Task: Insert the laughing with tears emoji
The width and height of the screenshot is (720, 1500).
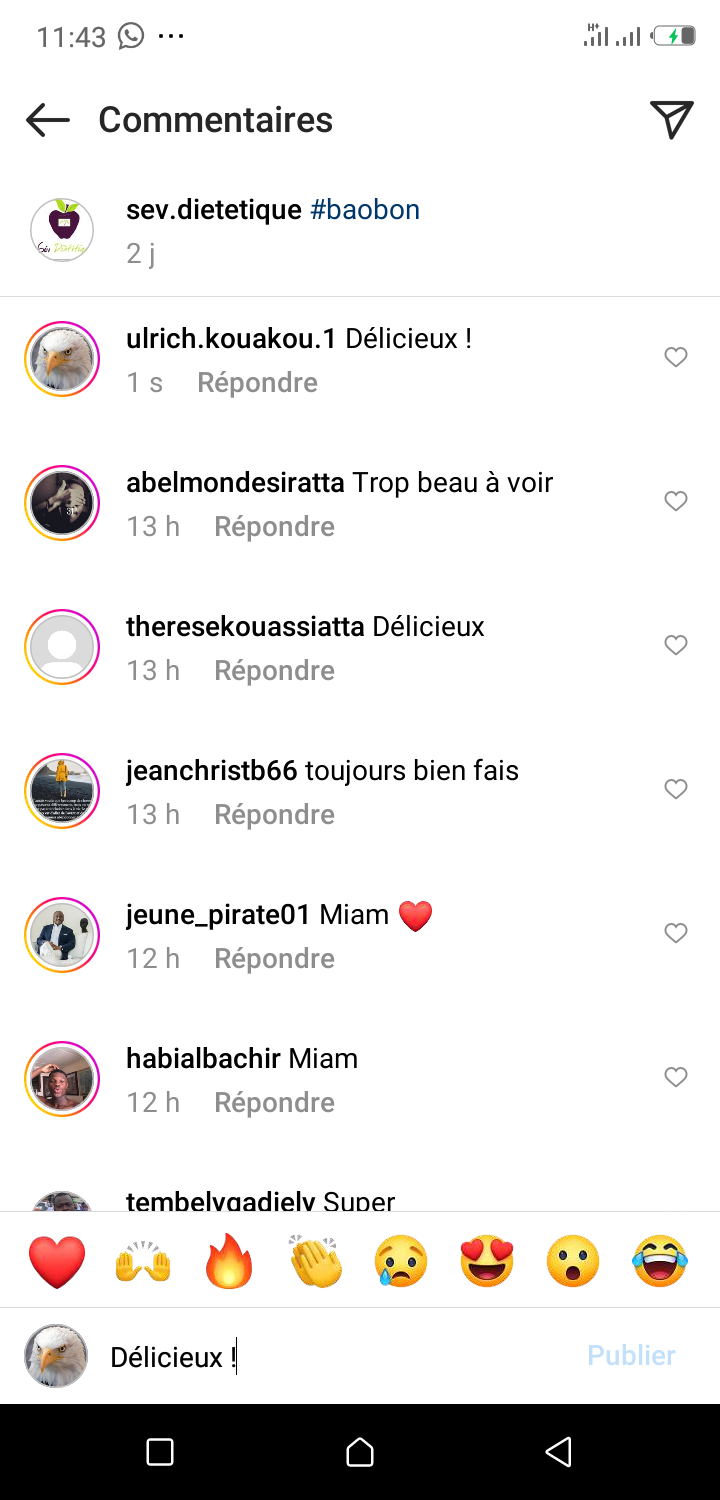Action: click(660, 1261)
